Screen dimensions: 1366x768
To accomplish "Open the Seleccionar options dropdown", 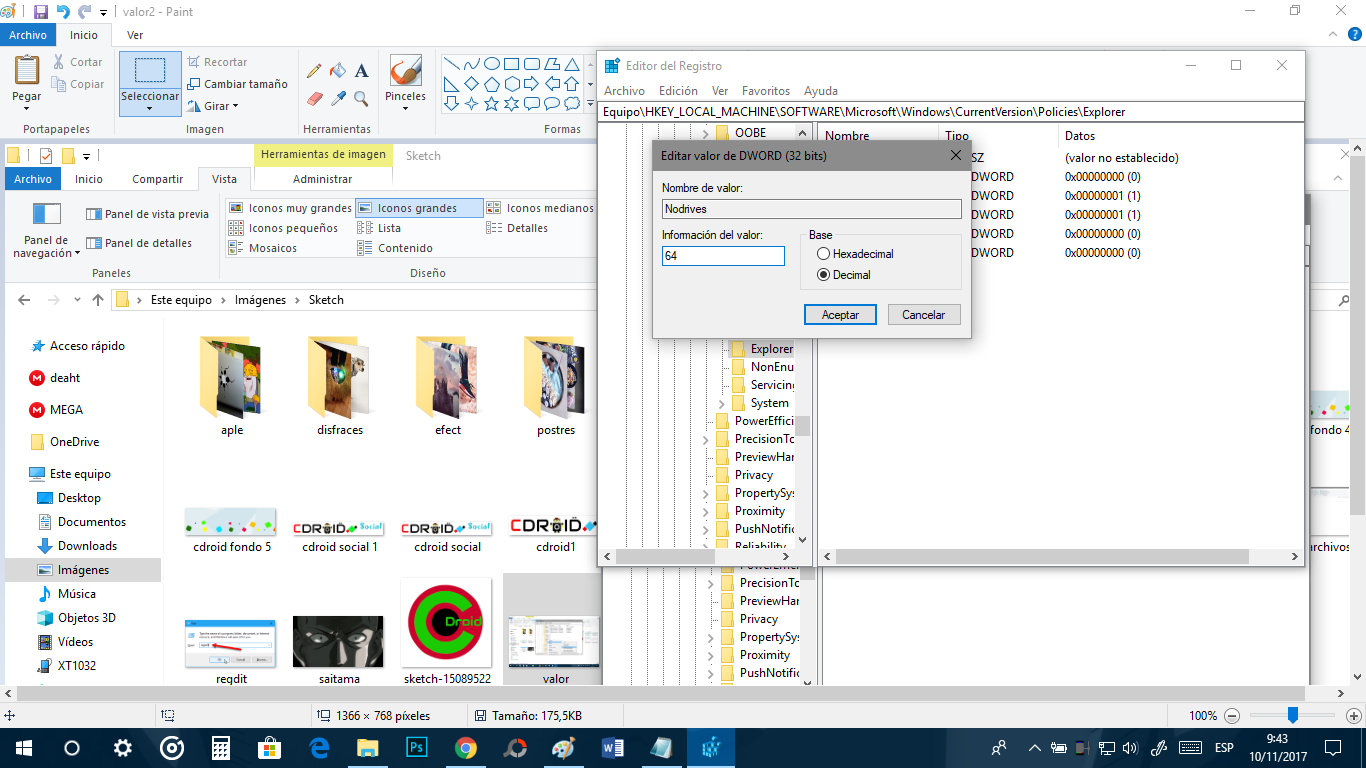I will (x=150, y=108).
